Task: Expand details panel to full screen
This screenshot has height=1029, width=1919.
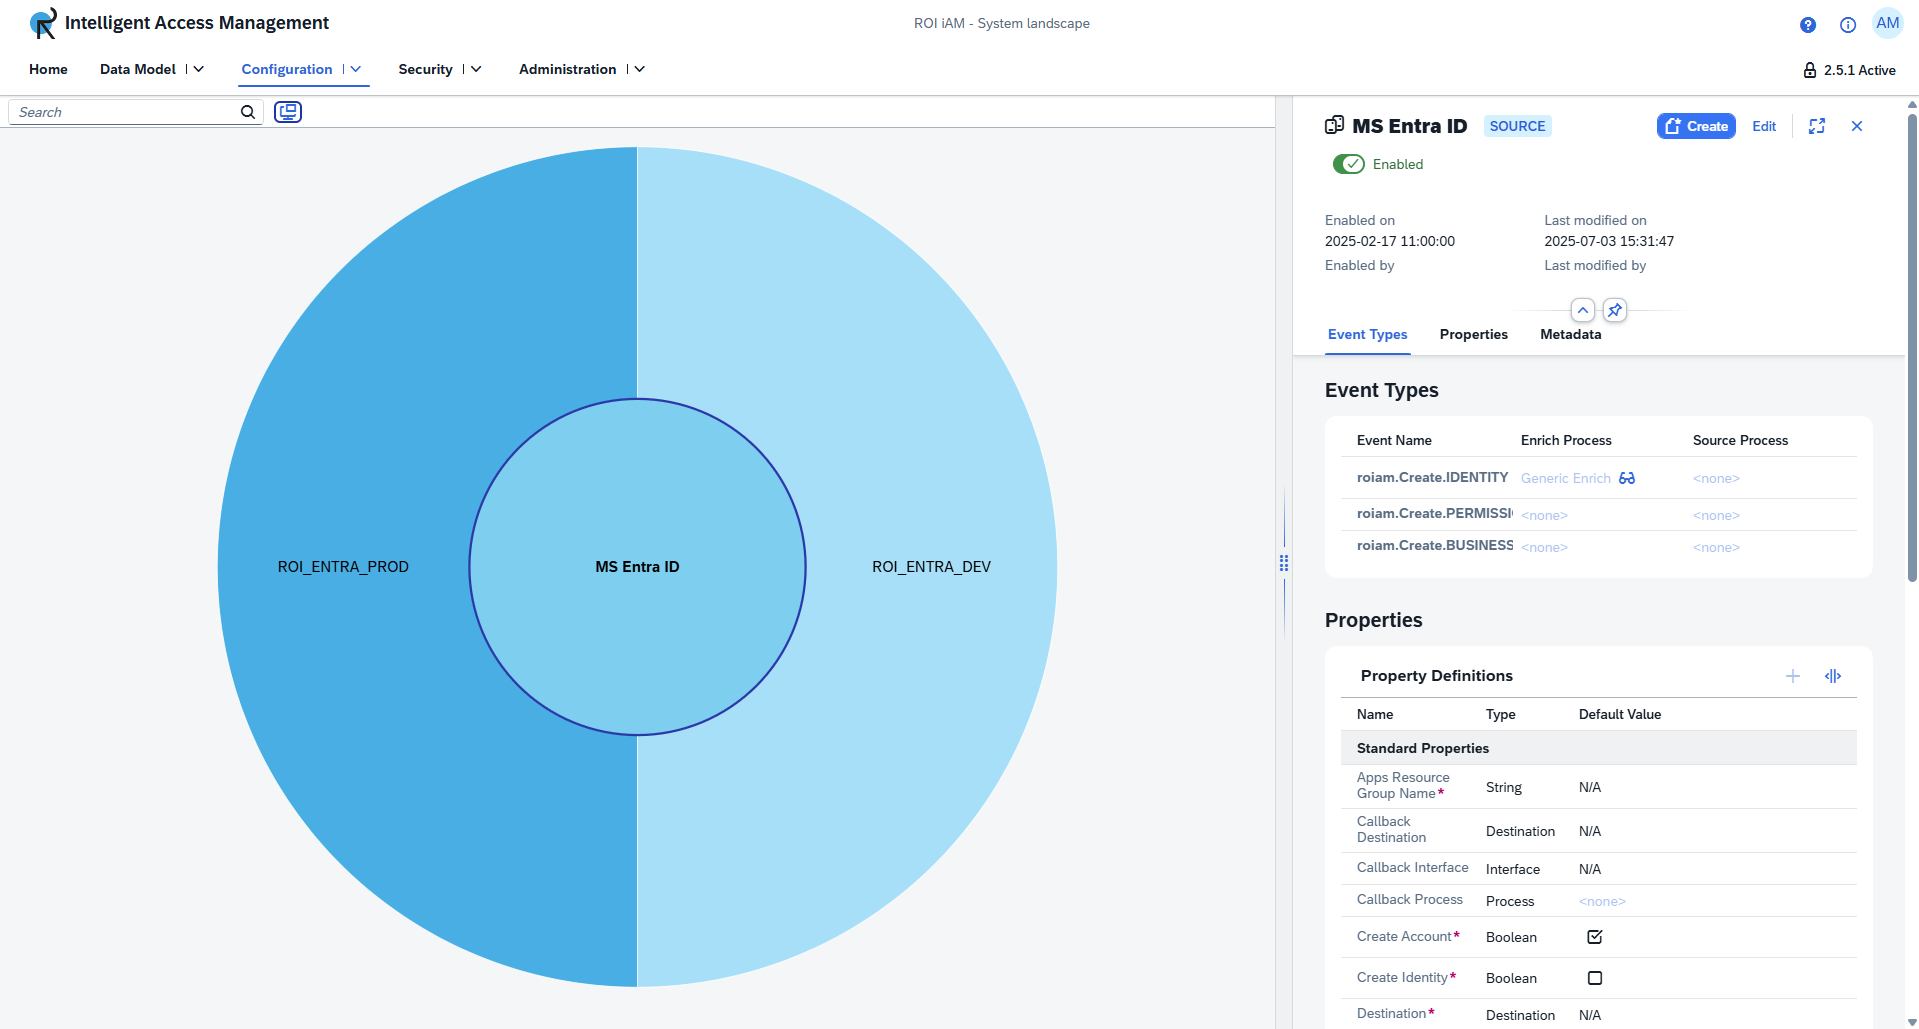Action: (x=1817, y=126)
